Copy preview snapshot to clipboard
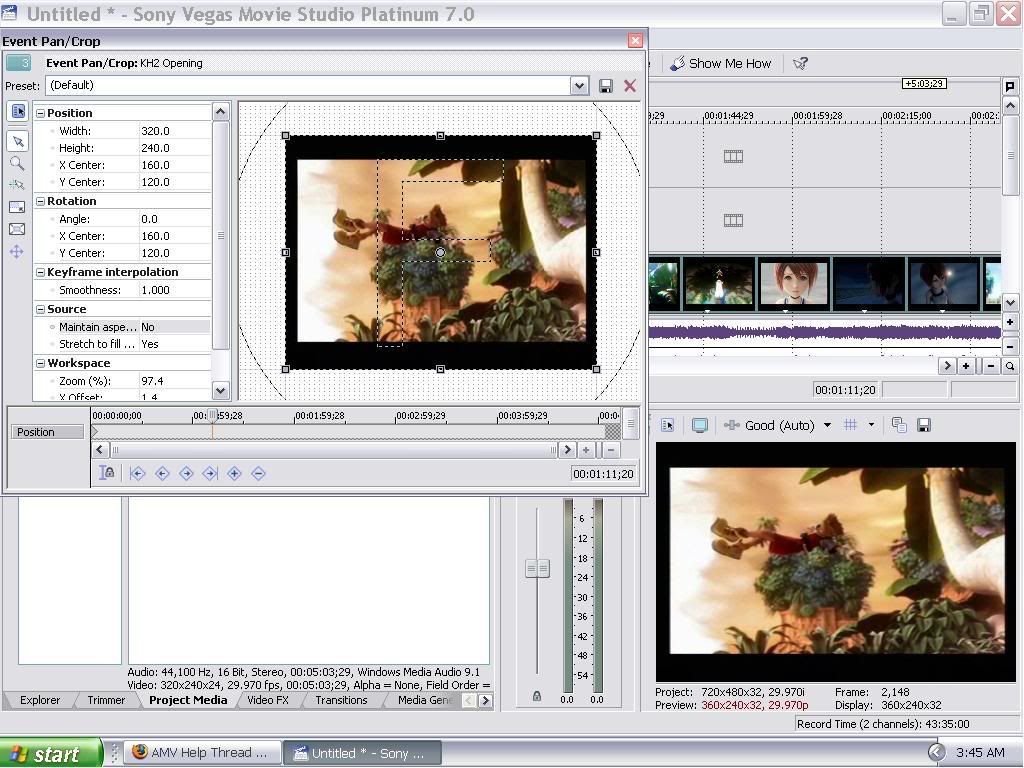The image size is (1024, 768). click(x=899, y=426)
